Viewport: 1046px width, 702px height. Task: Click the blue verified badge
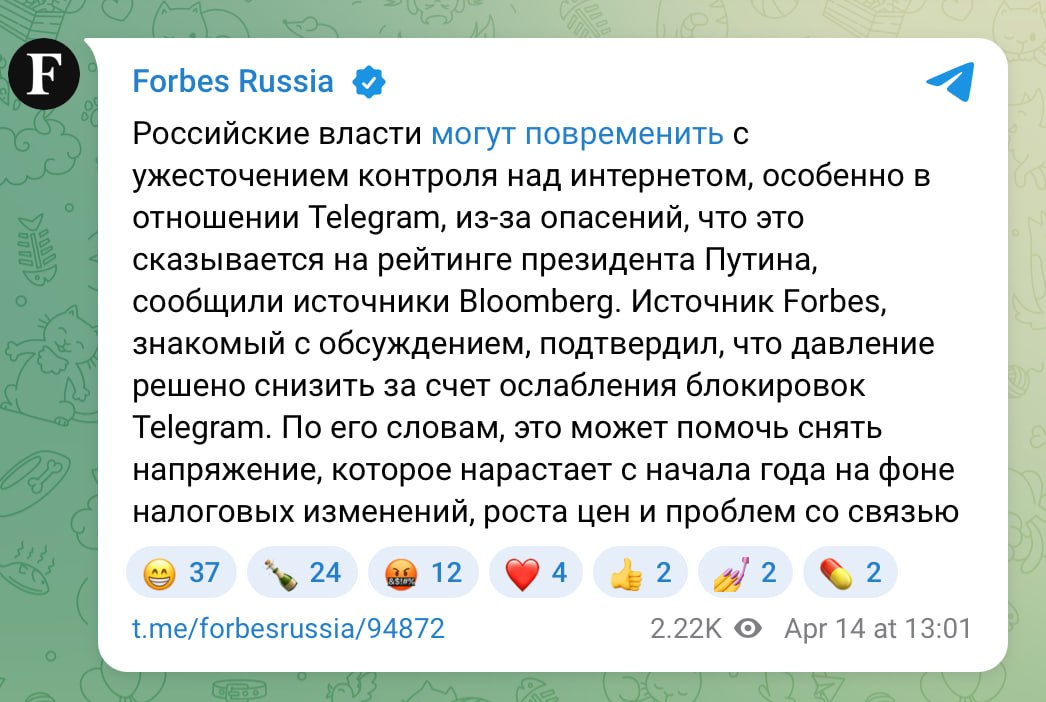click(369, 83)
